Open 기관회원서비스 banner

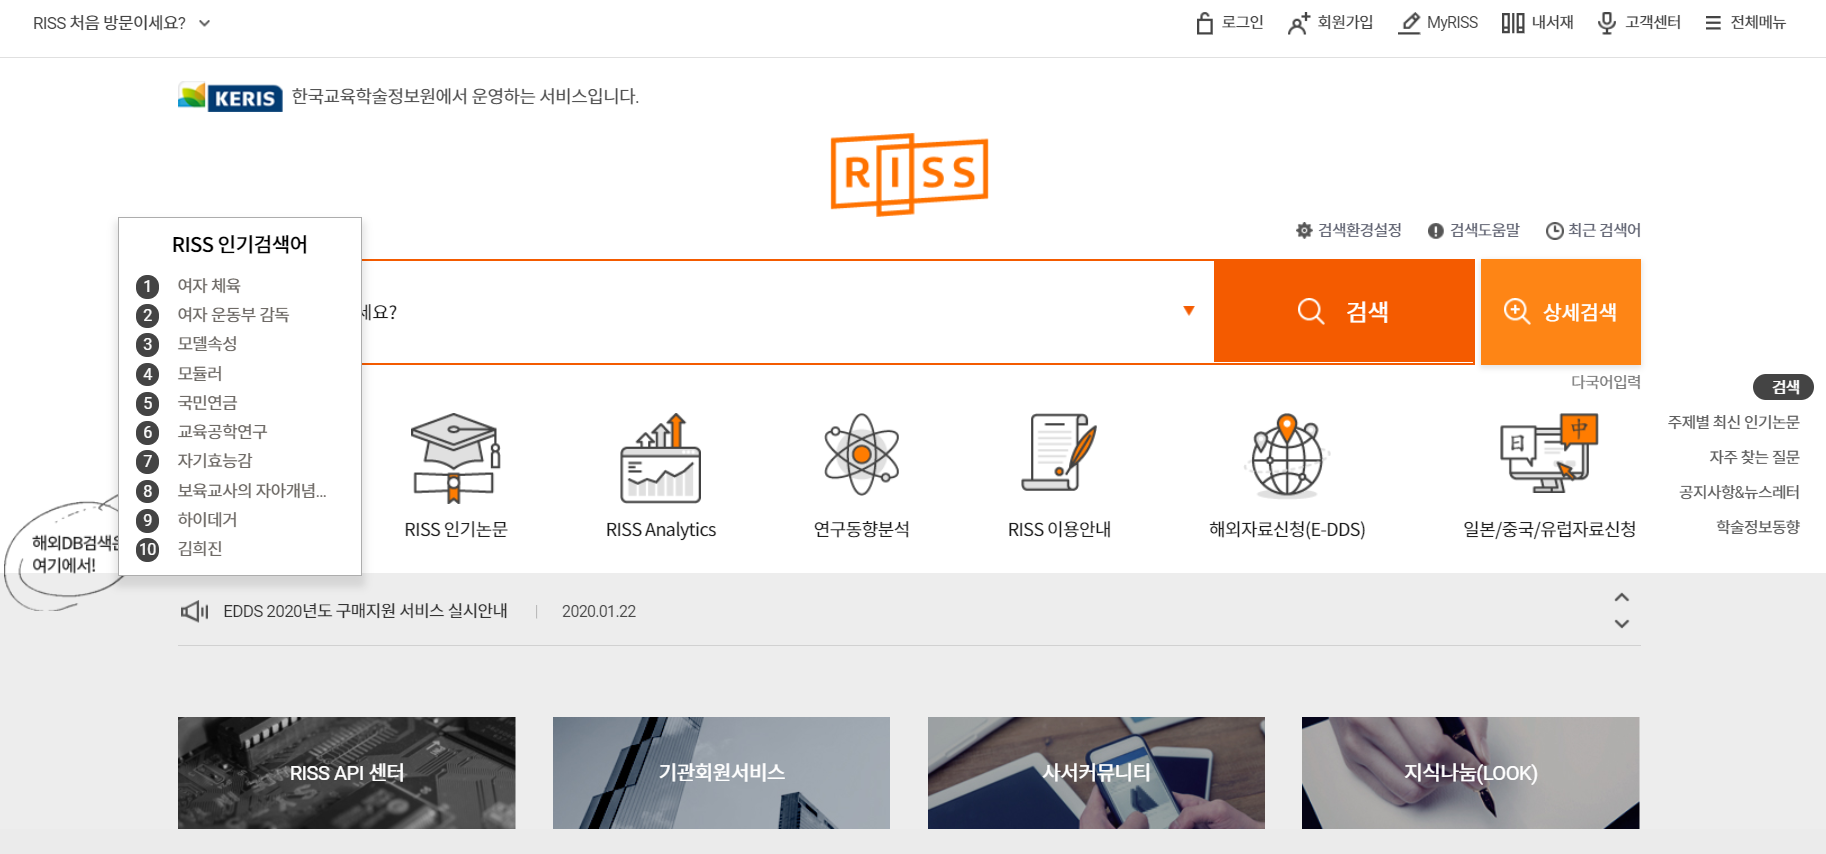[721, 773]
